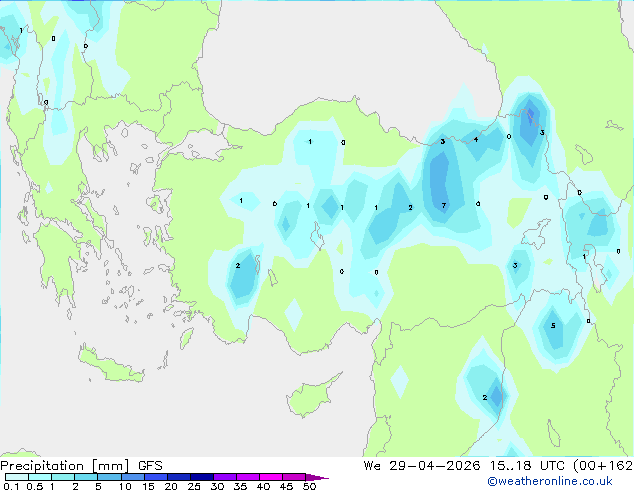Image resolution: width=634 pixels, height=490 pixels.
Task: Click the 15–20 mm blue legend swatch
Action: click(155, 477)
